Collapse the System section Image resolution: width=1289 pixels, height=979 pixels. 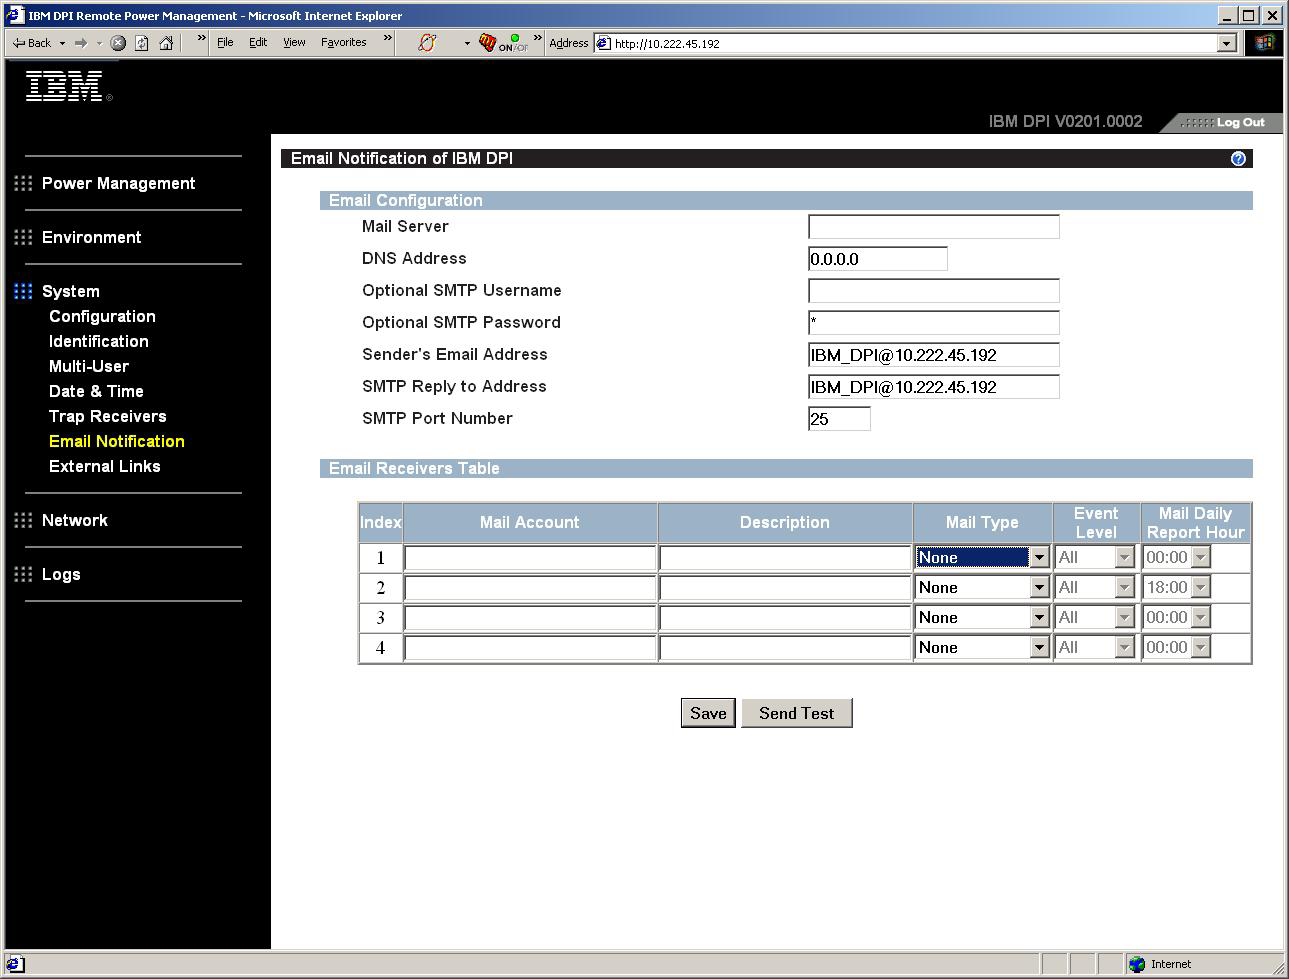pyautogui.click(x=70, y=291)
